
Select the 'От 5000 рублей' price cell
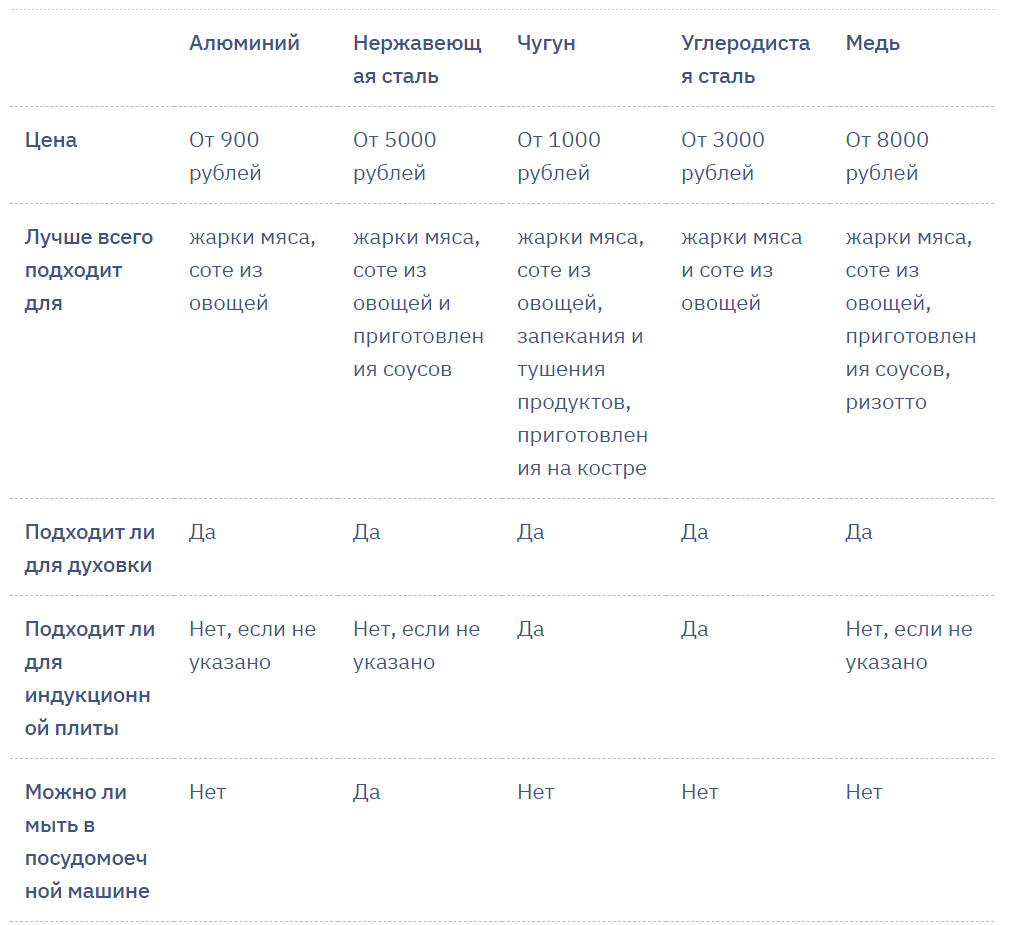point(394,156)
